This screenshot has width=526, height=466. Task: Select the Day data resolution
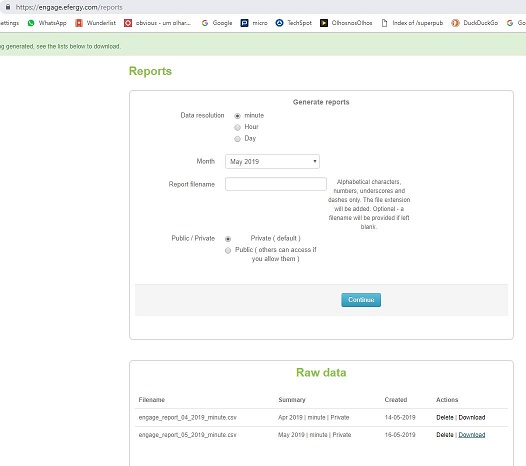pyautogui.click(x=238, y=139)
